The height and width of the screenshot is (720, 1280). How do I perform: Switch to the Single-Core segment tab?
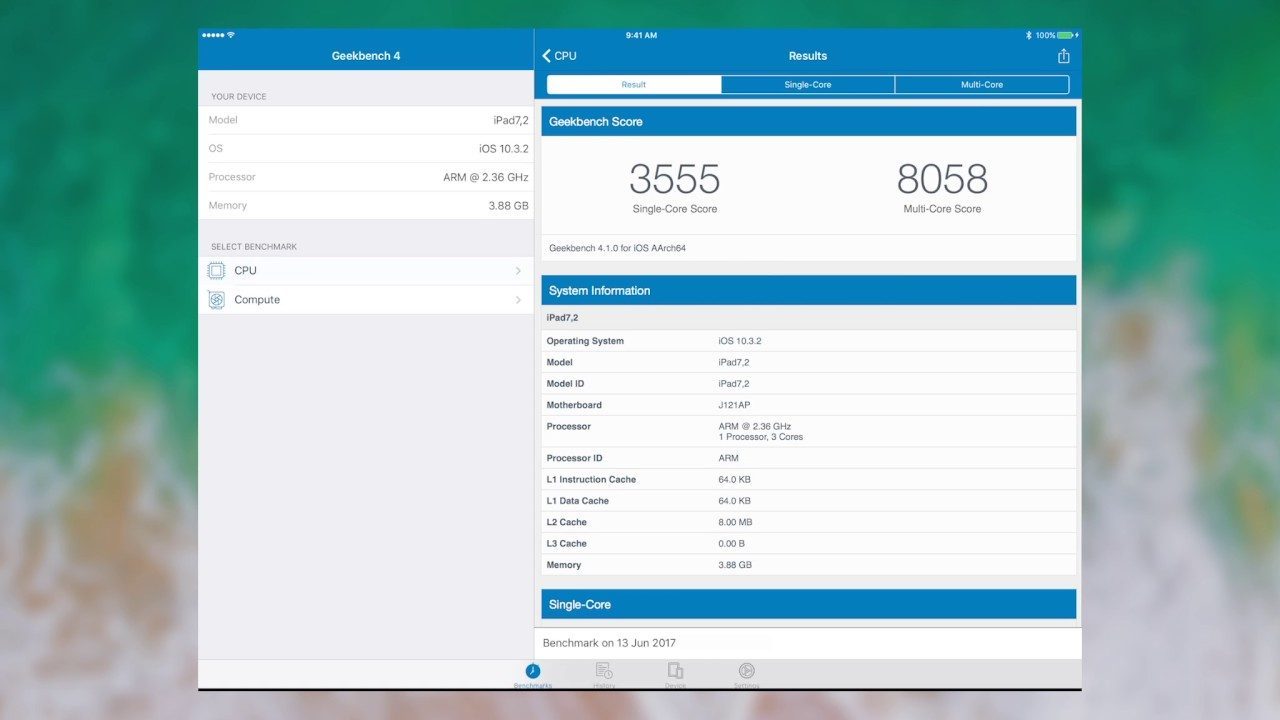tap(808, 85)
